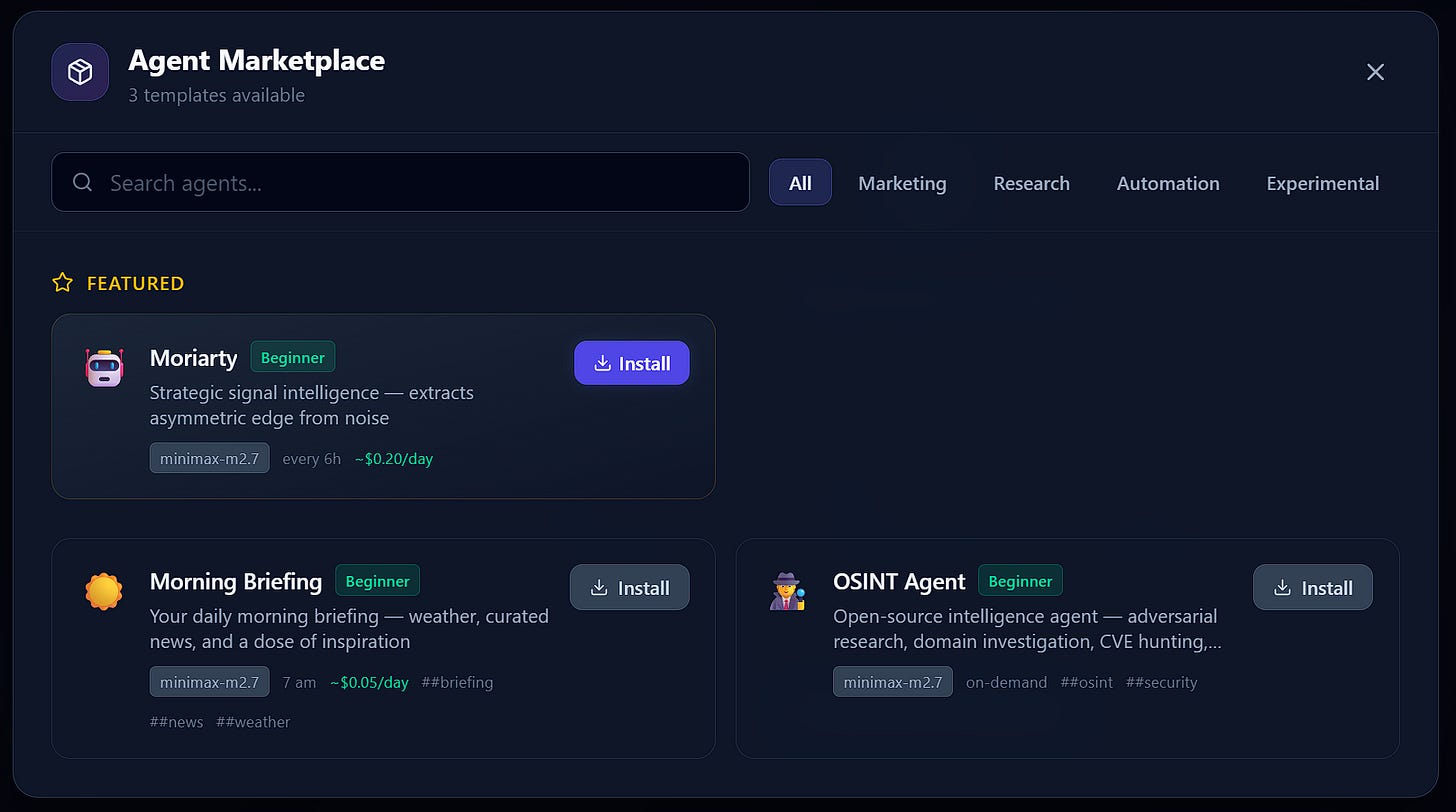Install the Morning Briefing agent
This screenshot has width=1456, height=812.
[x=630, y=587]
